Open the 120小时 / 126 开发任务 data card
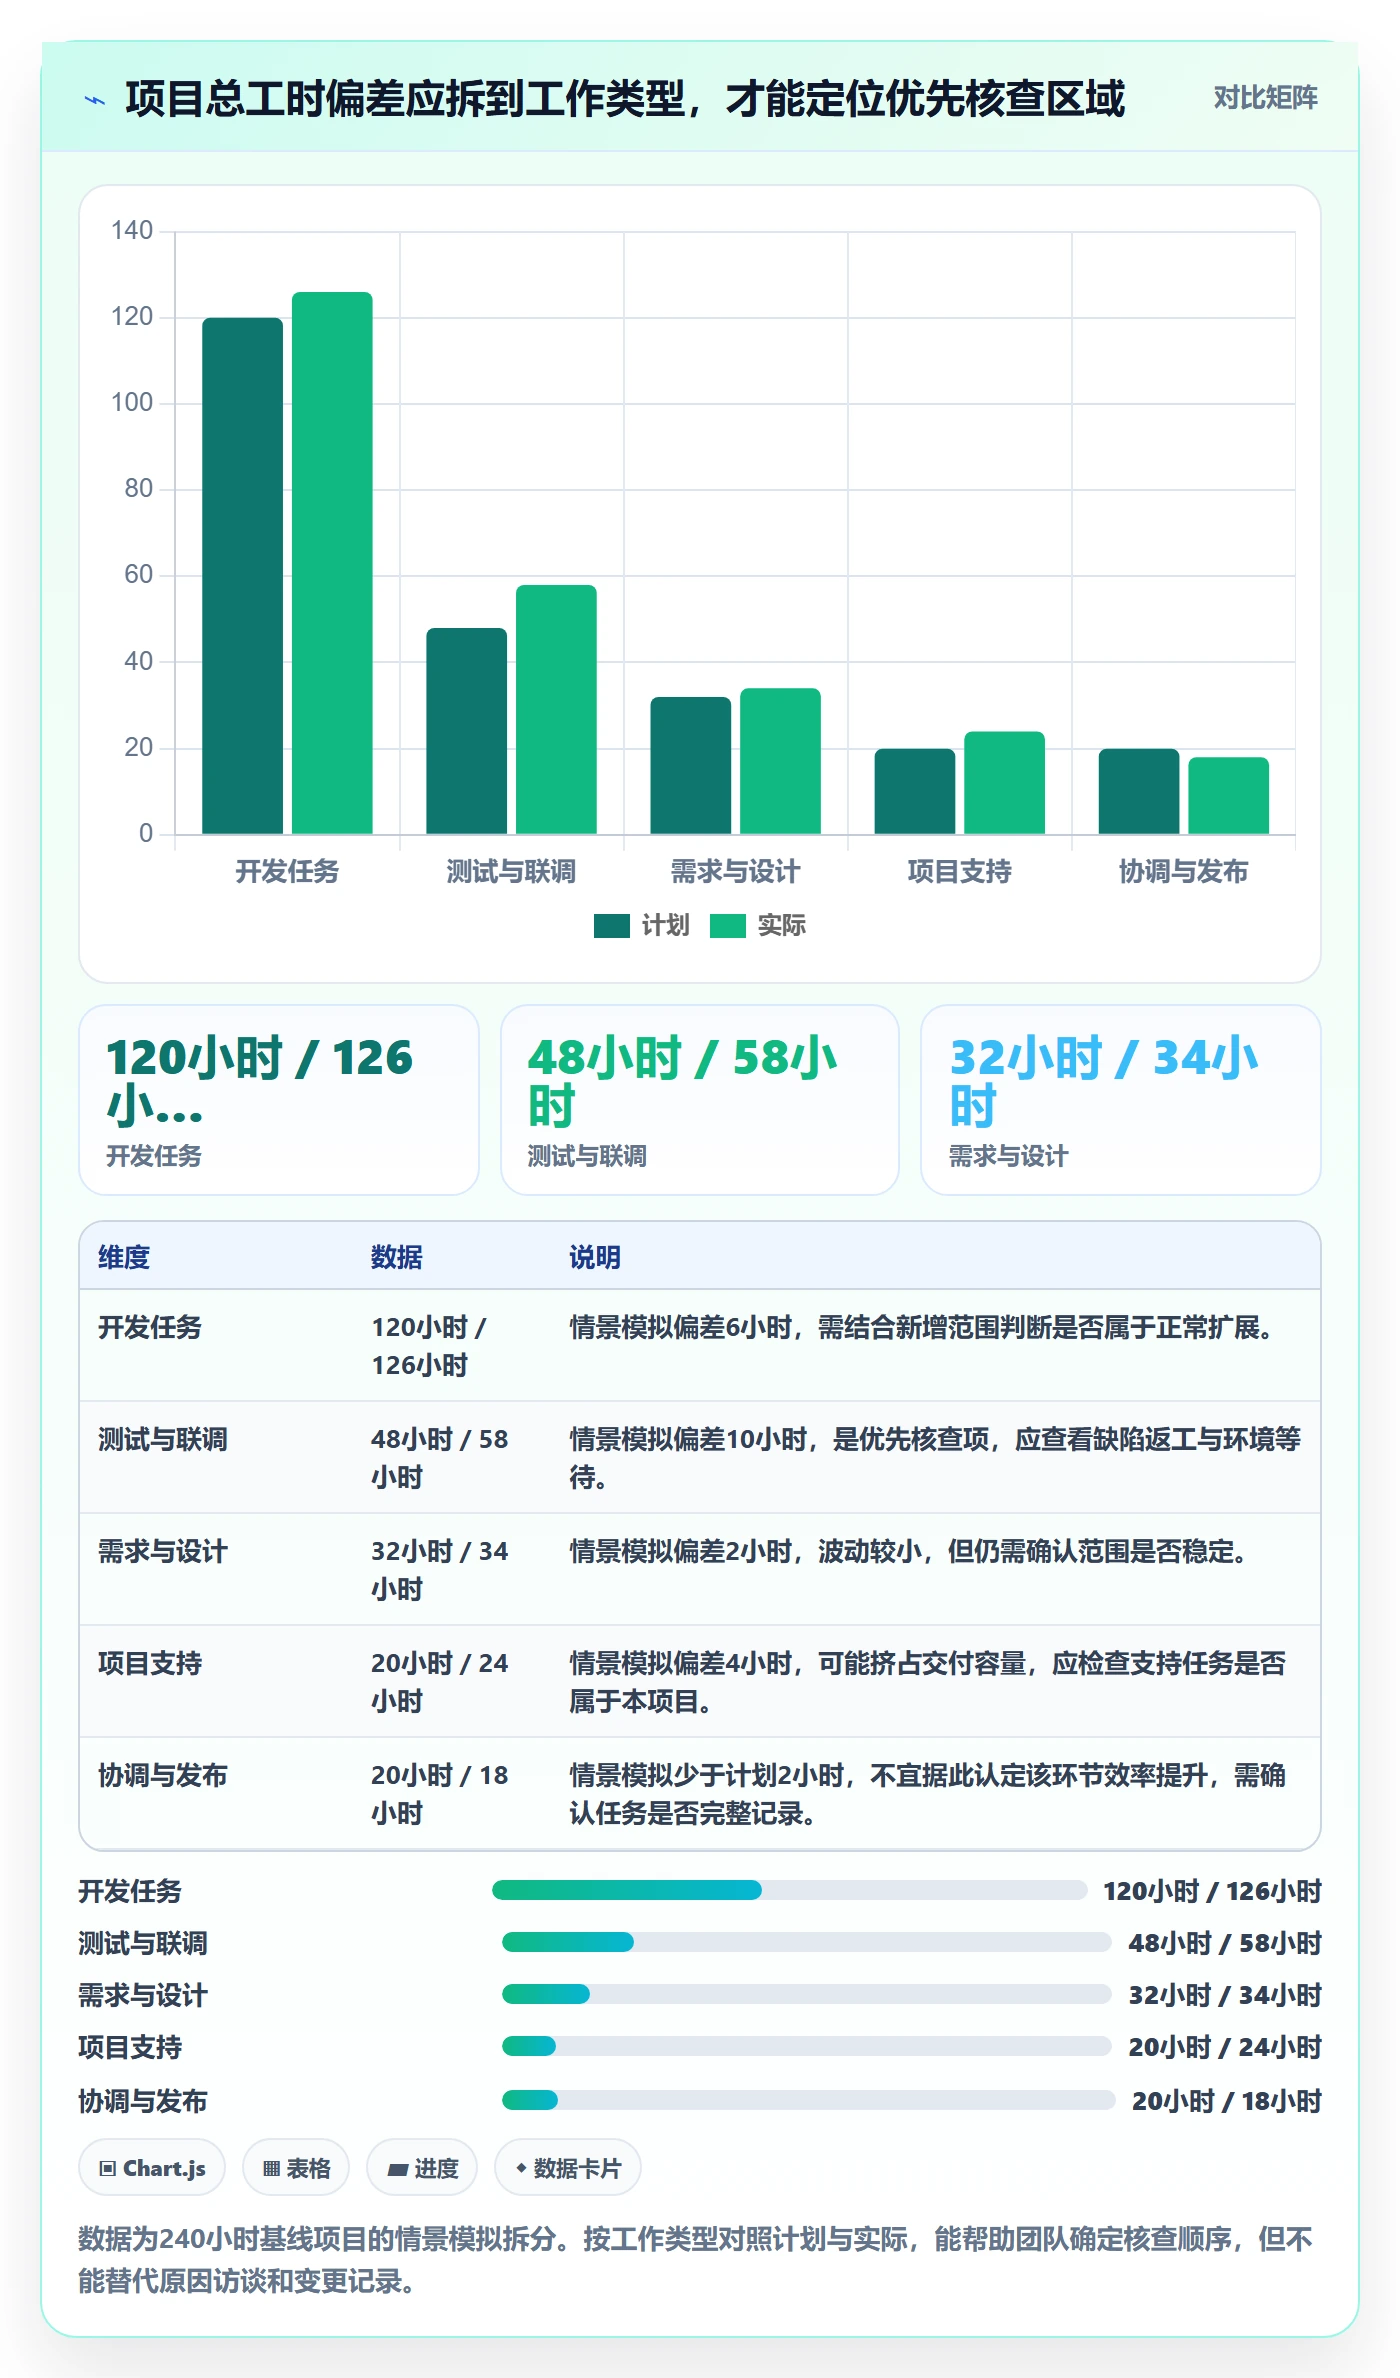 pos(279,1100)
